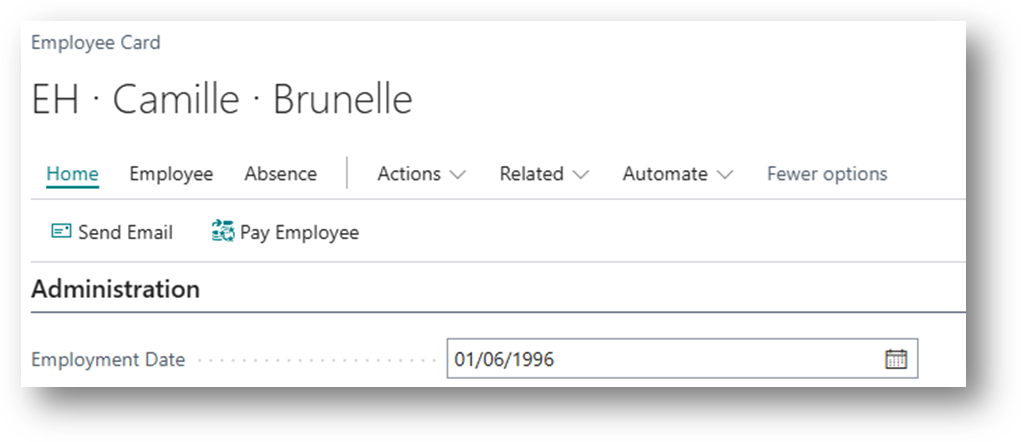Click the EH Camille Brunelle title
The width and height of the screenshot is (1021, 442).
222,100
